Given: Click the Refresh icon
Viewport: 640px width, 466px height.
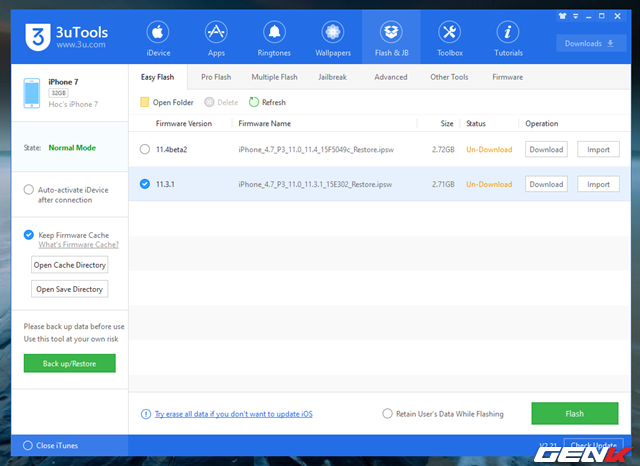Looking at the screenshot, I should point(254,102).
